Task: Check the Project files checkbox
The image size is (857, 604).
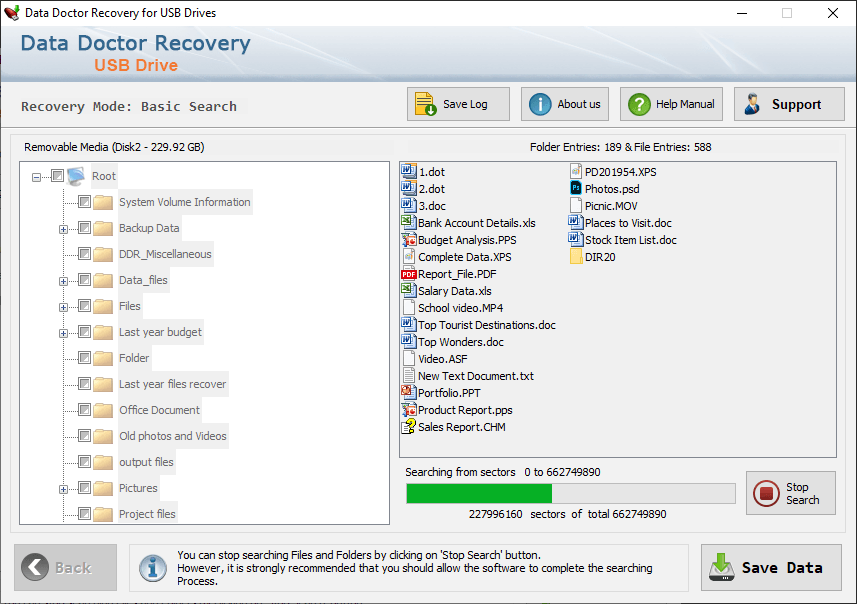Action: pyautogui.click(x=84, y=513)
